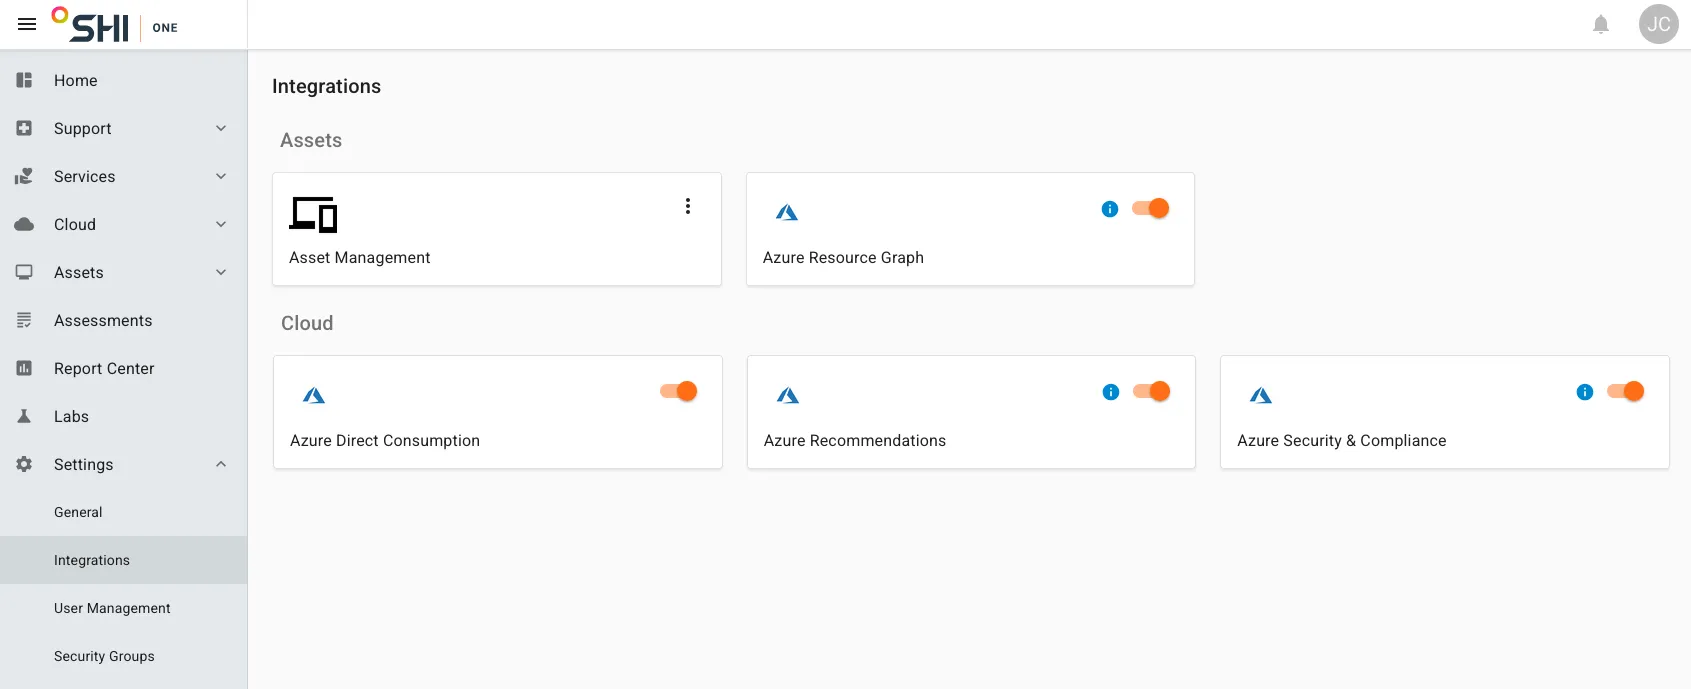Toggle Azure Security & Compliance switch
1691x689 pixels.
[x=1626, y=391]
